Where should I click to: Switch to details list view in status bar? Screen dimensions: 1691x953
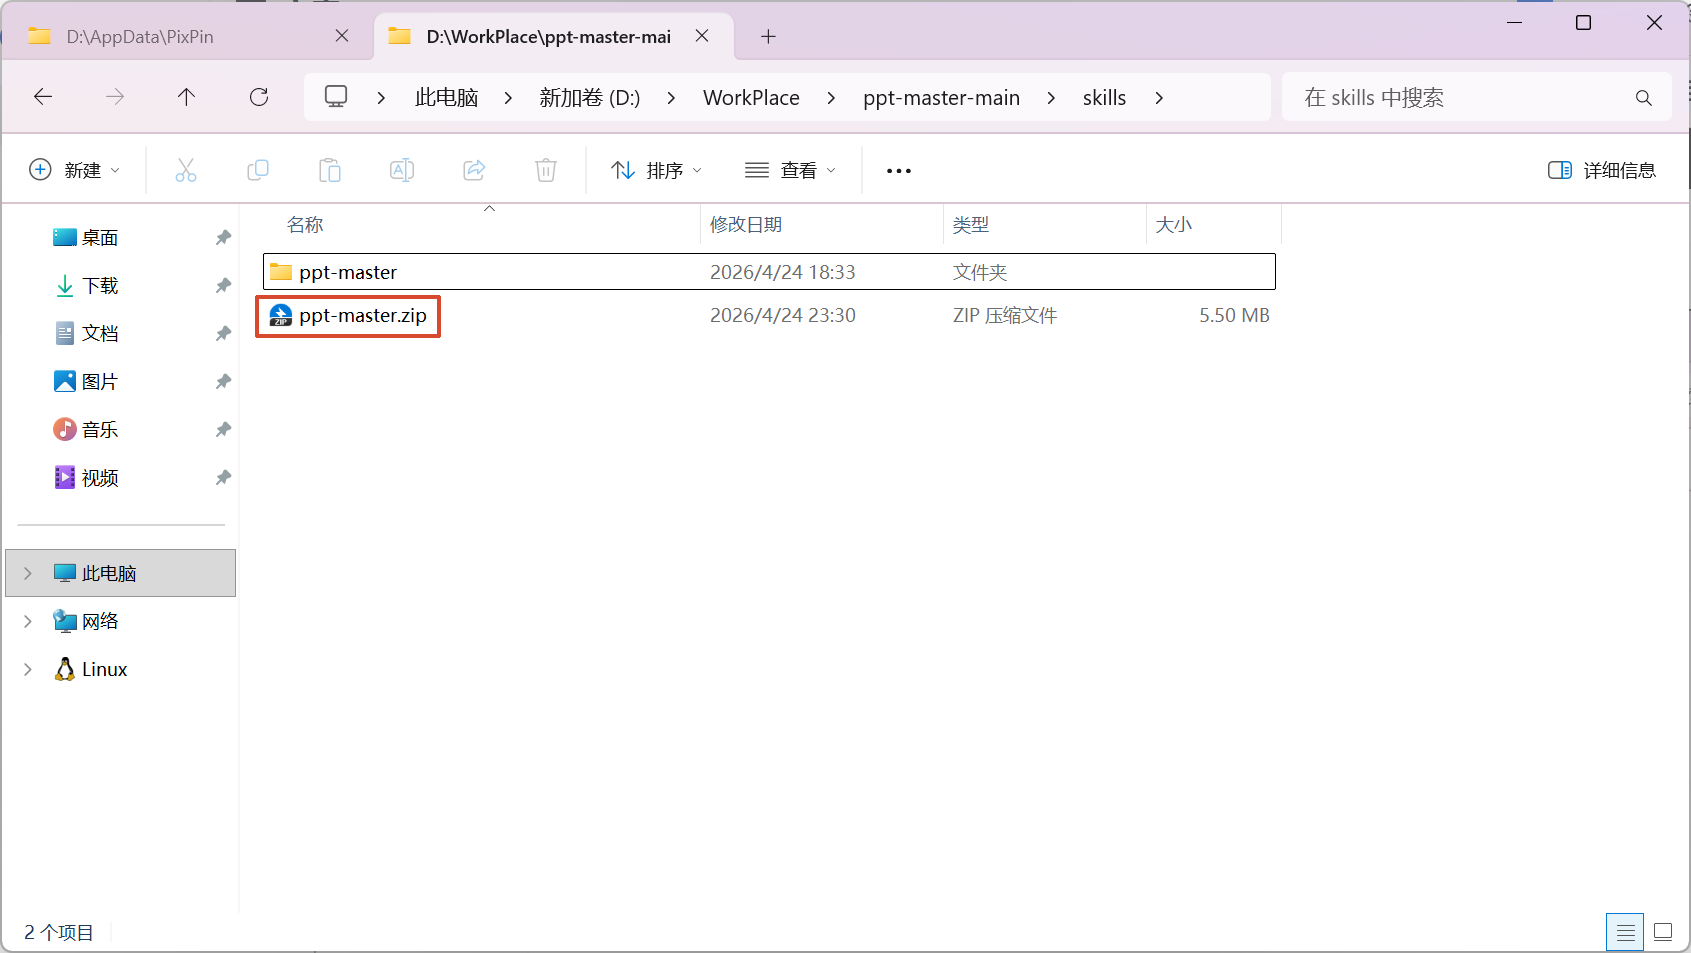point(1625,932)
